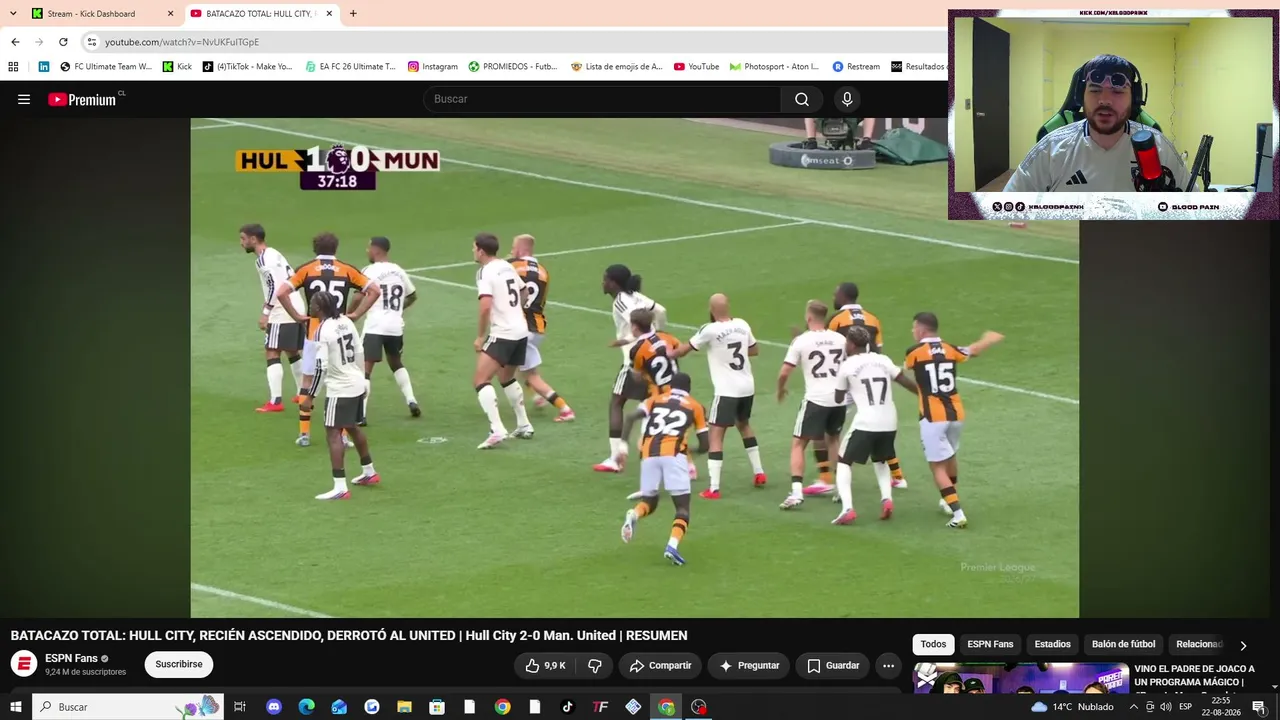
Task: Click the YouTube search magnifier button
Action: [x=802, y=99]
